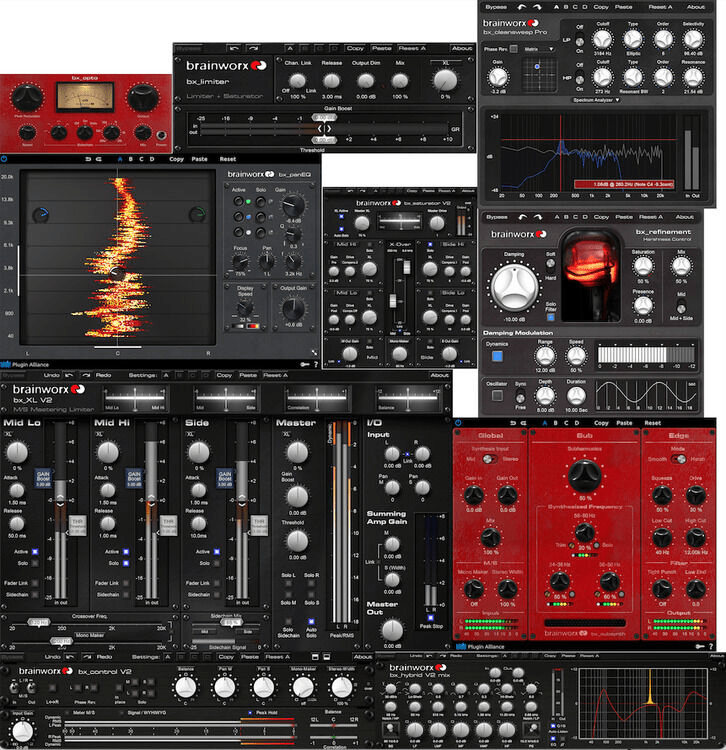Viewport: 726px width, 750px height.
Task: Open the Spectrum Analyzer dropdown in bx_cleansweep
Action: point(596,100)
